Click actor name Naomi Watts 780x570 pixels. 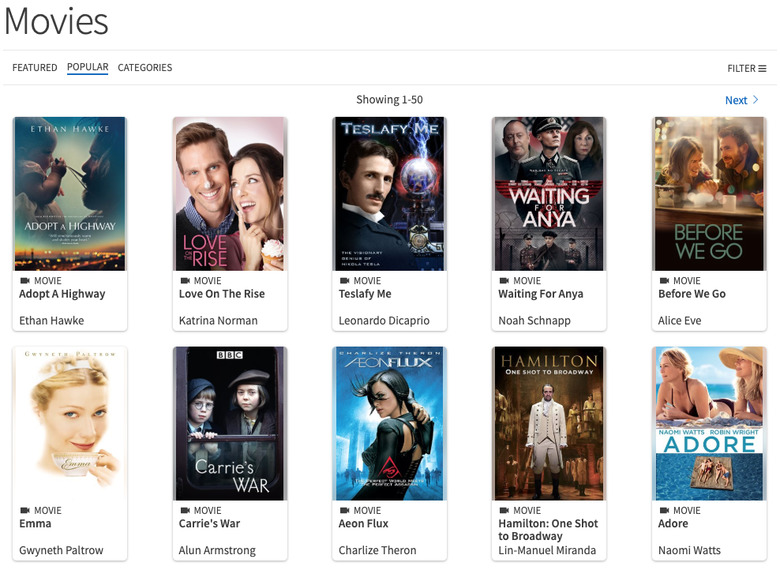[689, 551]
